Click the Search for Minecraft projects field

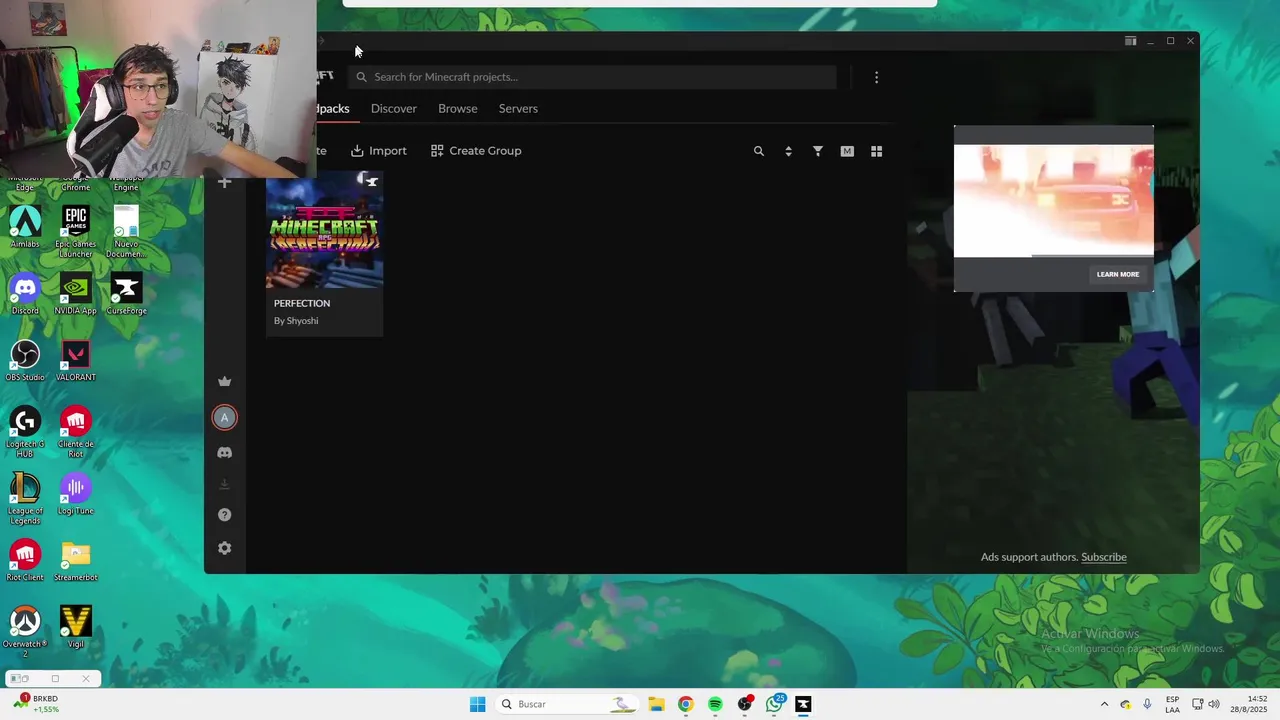(x=592, y=77)
